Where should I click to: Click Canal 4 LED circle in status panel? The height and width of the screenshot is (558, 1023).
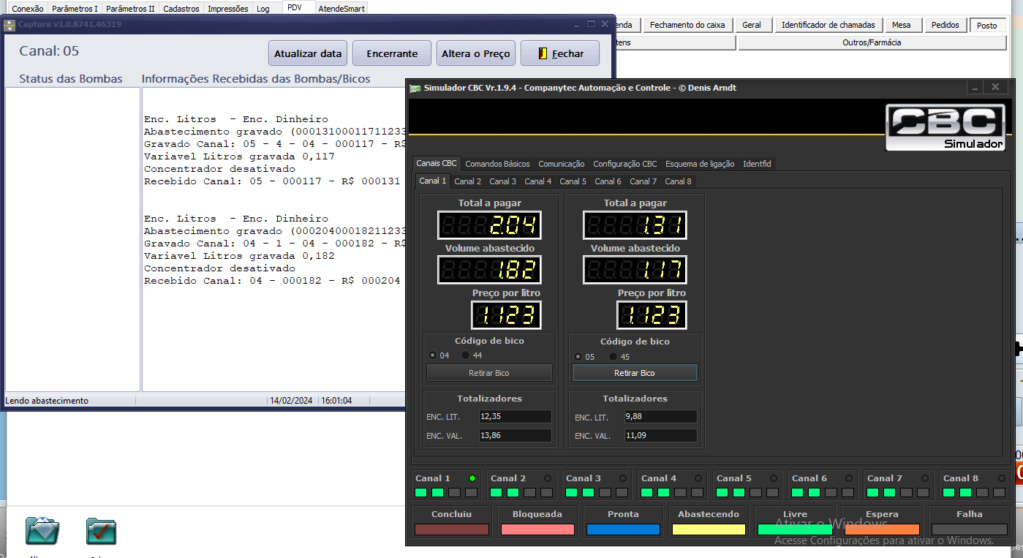[698, 478]
